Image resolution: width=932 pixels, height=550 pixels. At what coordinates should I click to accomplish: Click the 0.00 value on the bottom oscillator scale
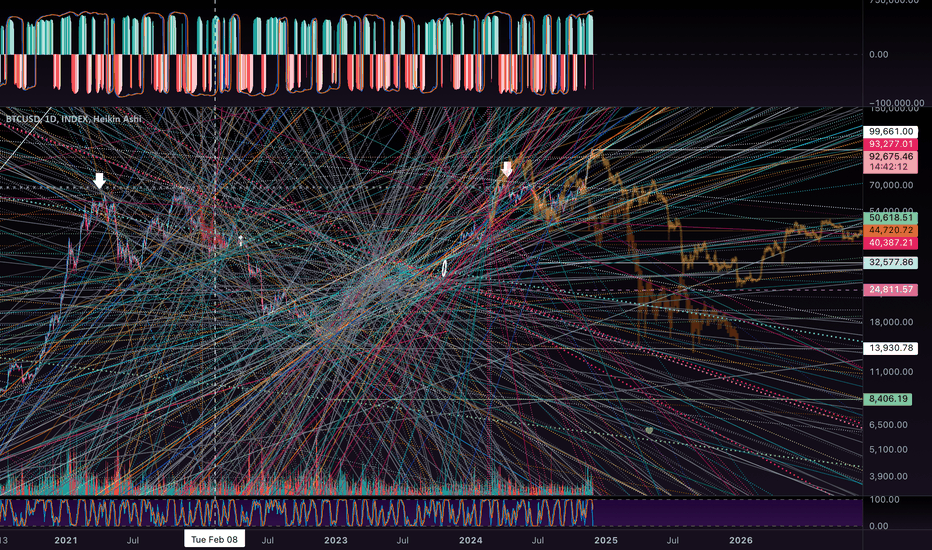pos(879,526)
